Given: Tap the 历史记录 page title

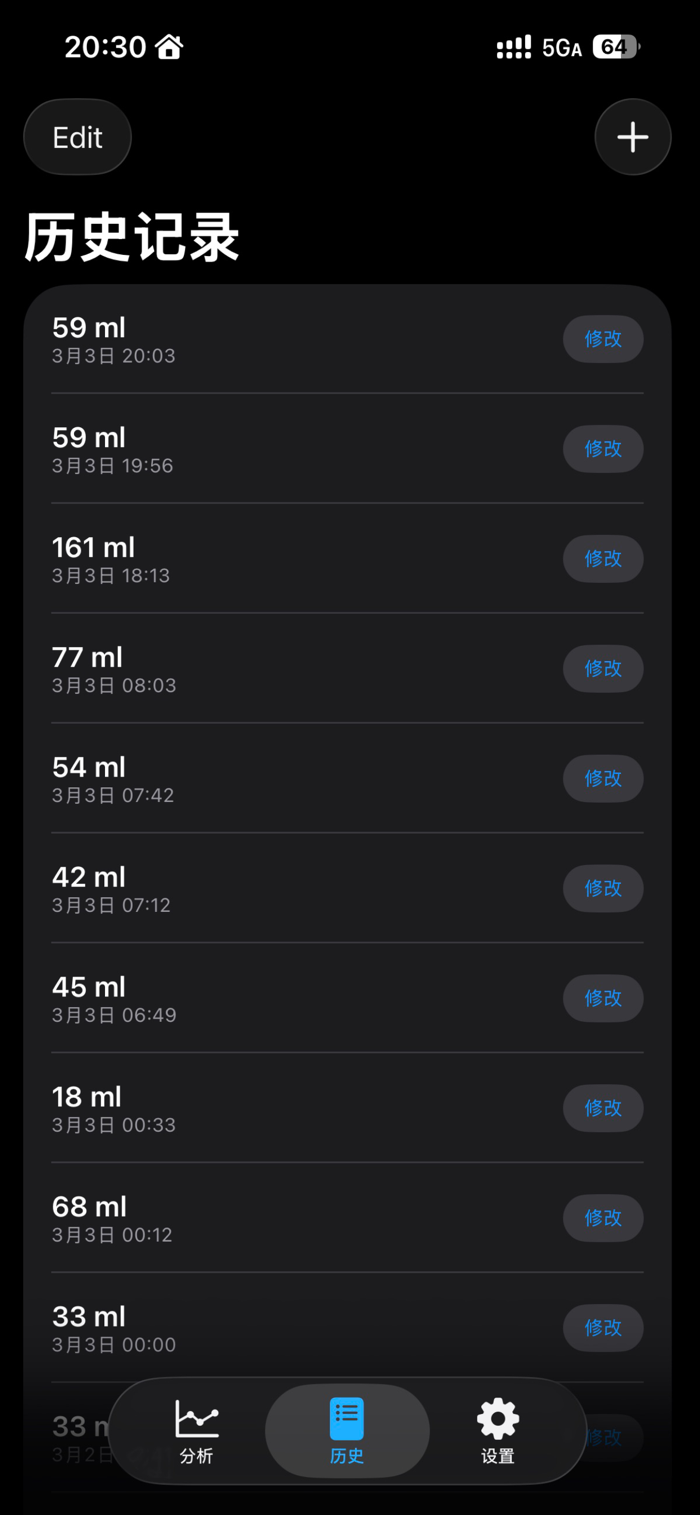Looking at the screenshot, I should 132,238.
